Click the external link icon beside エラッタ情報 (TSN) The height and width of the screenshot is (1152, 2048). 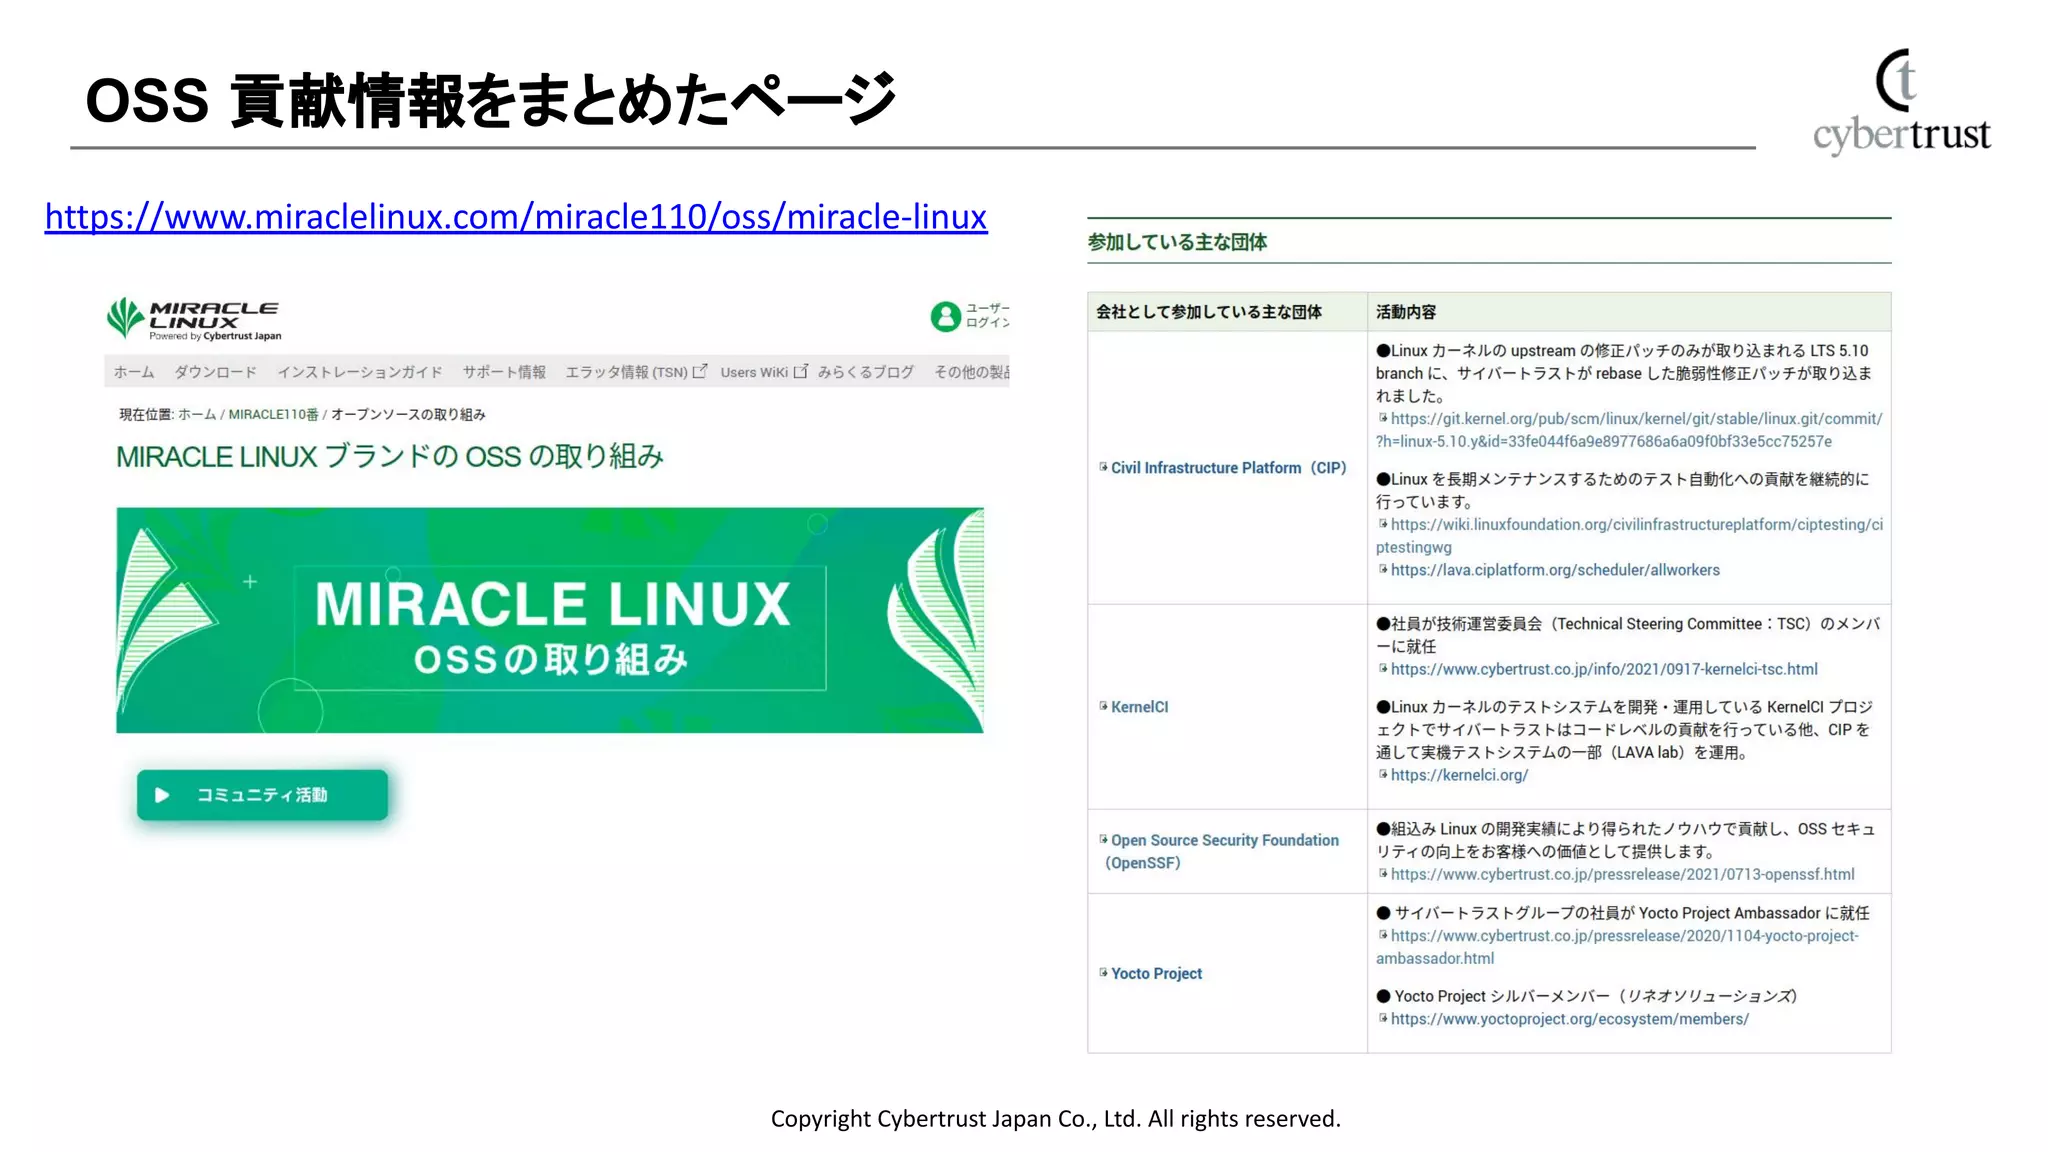pos(700,372)
